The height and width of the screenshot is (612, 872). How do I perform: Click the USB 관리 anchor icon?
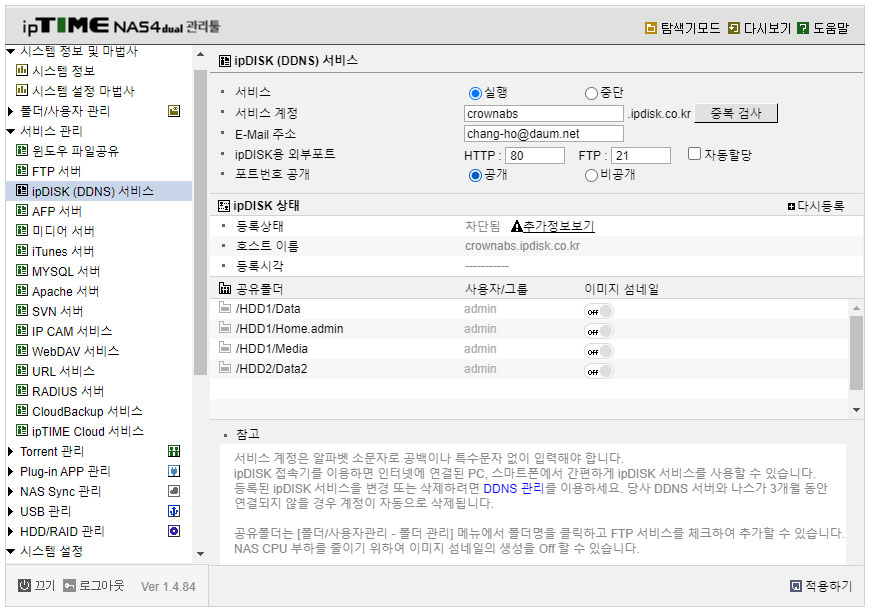coord(174,511)
